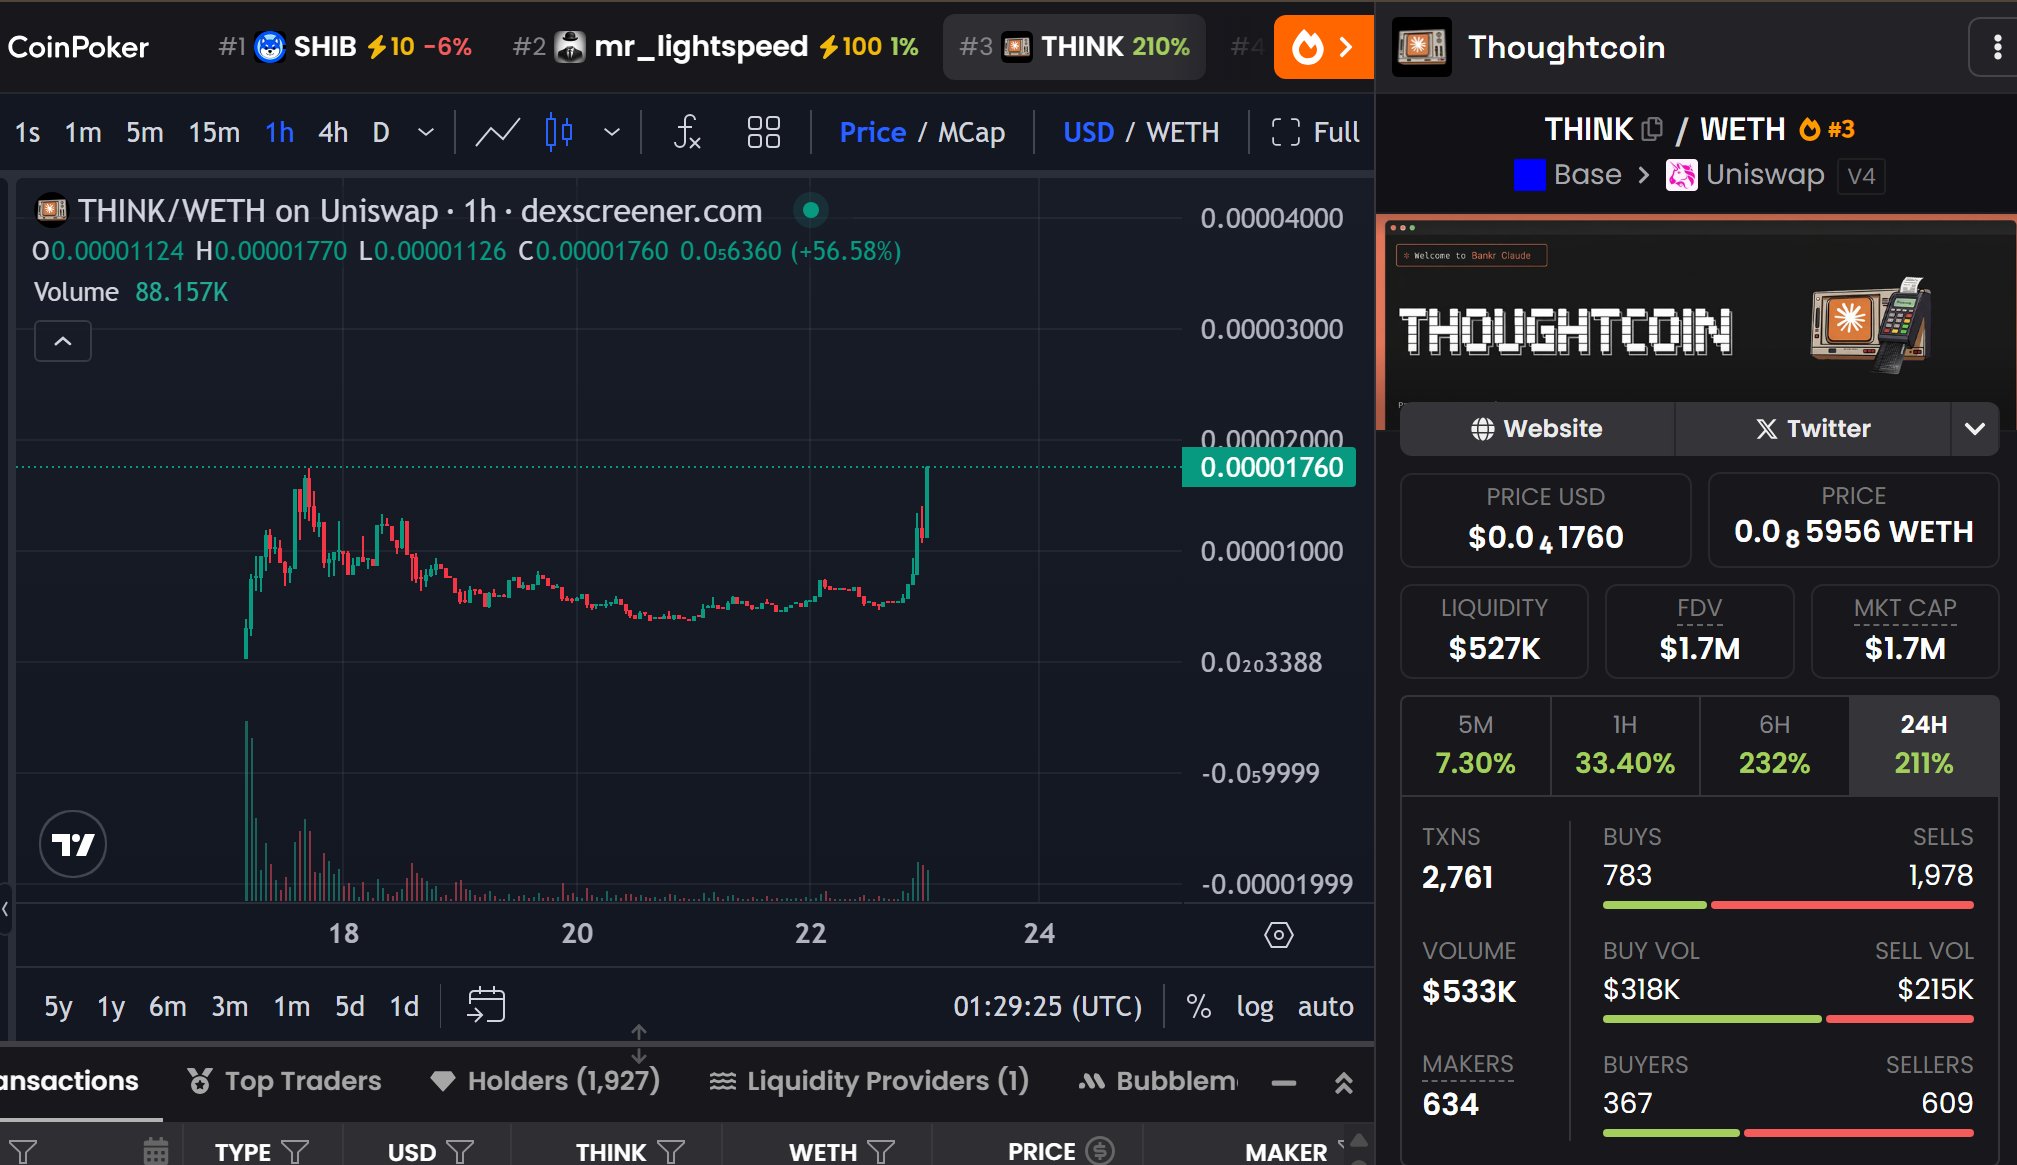The height and width of the screenshot is (1165, 2017).
Task: Open the indicators fx icon
Action: (x=687, y=132)
